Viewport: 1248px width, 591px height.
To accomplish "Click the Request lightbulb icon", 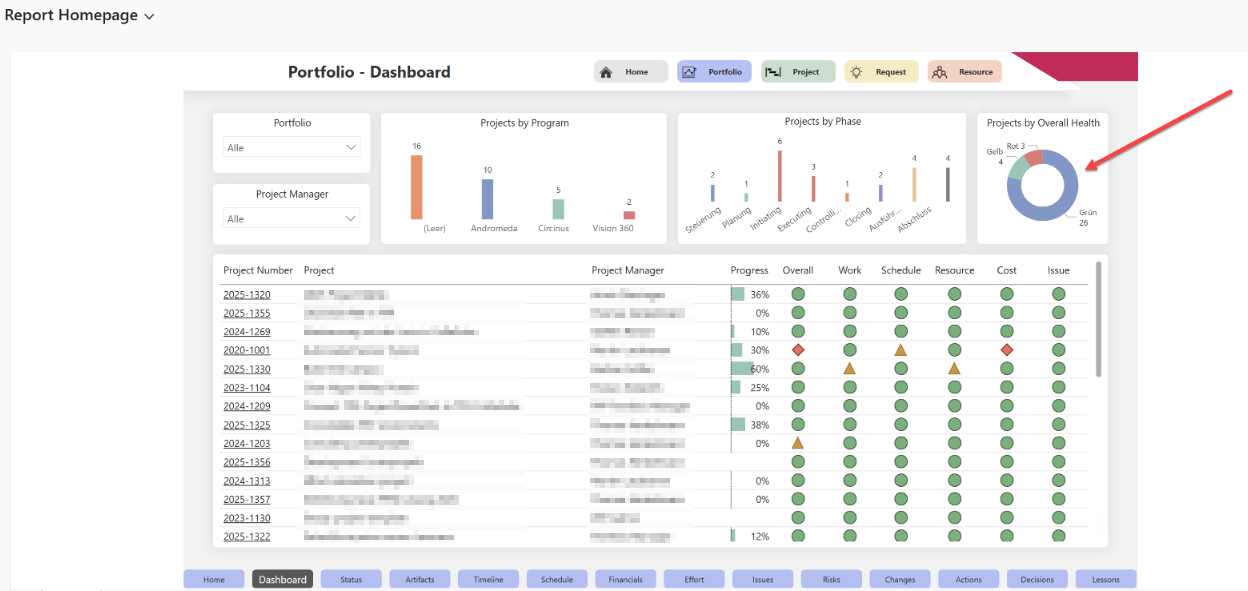I will tap(856, 72).
